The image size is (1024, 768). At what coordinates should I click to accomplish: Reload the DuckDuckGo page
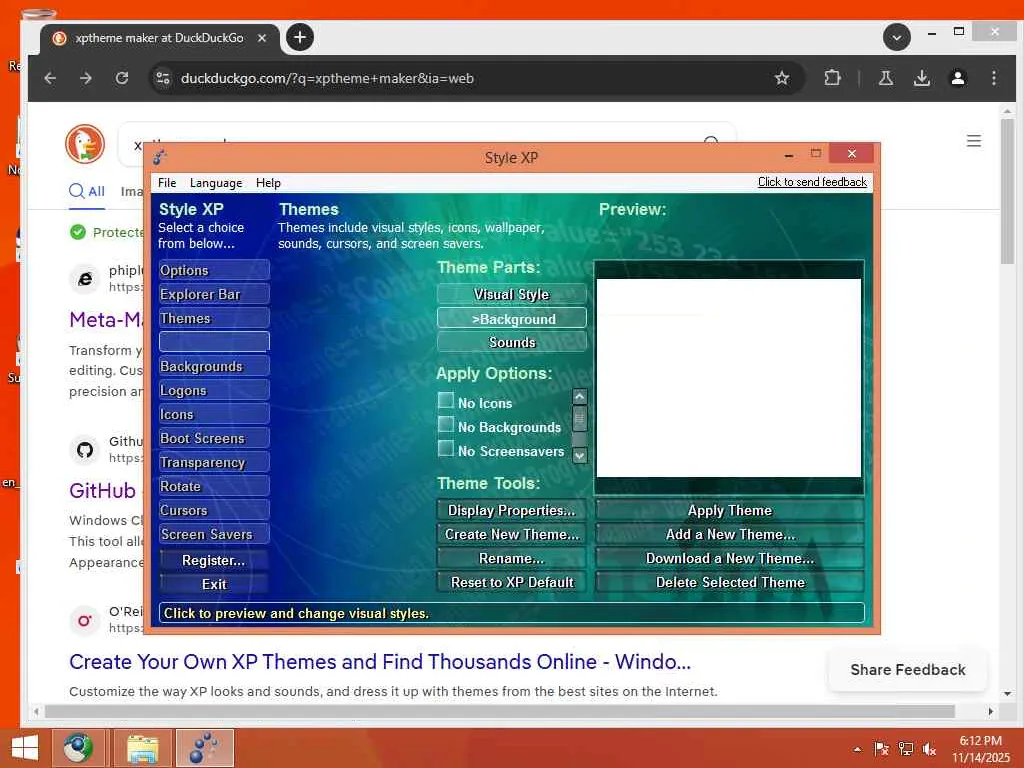122,78
